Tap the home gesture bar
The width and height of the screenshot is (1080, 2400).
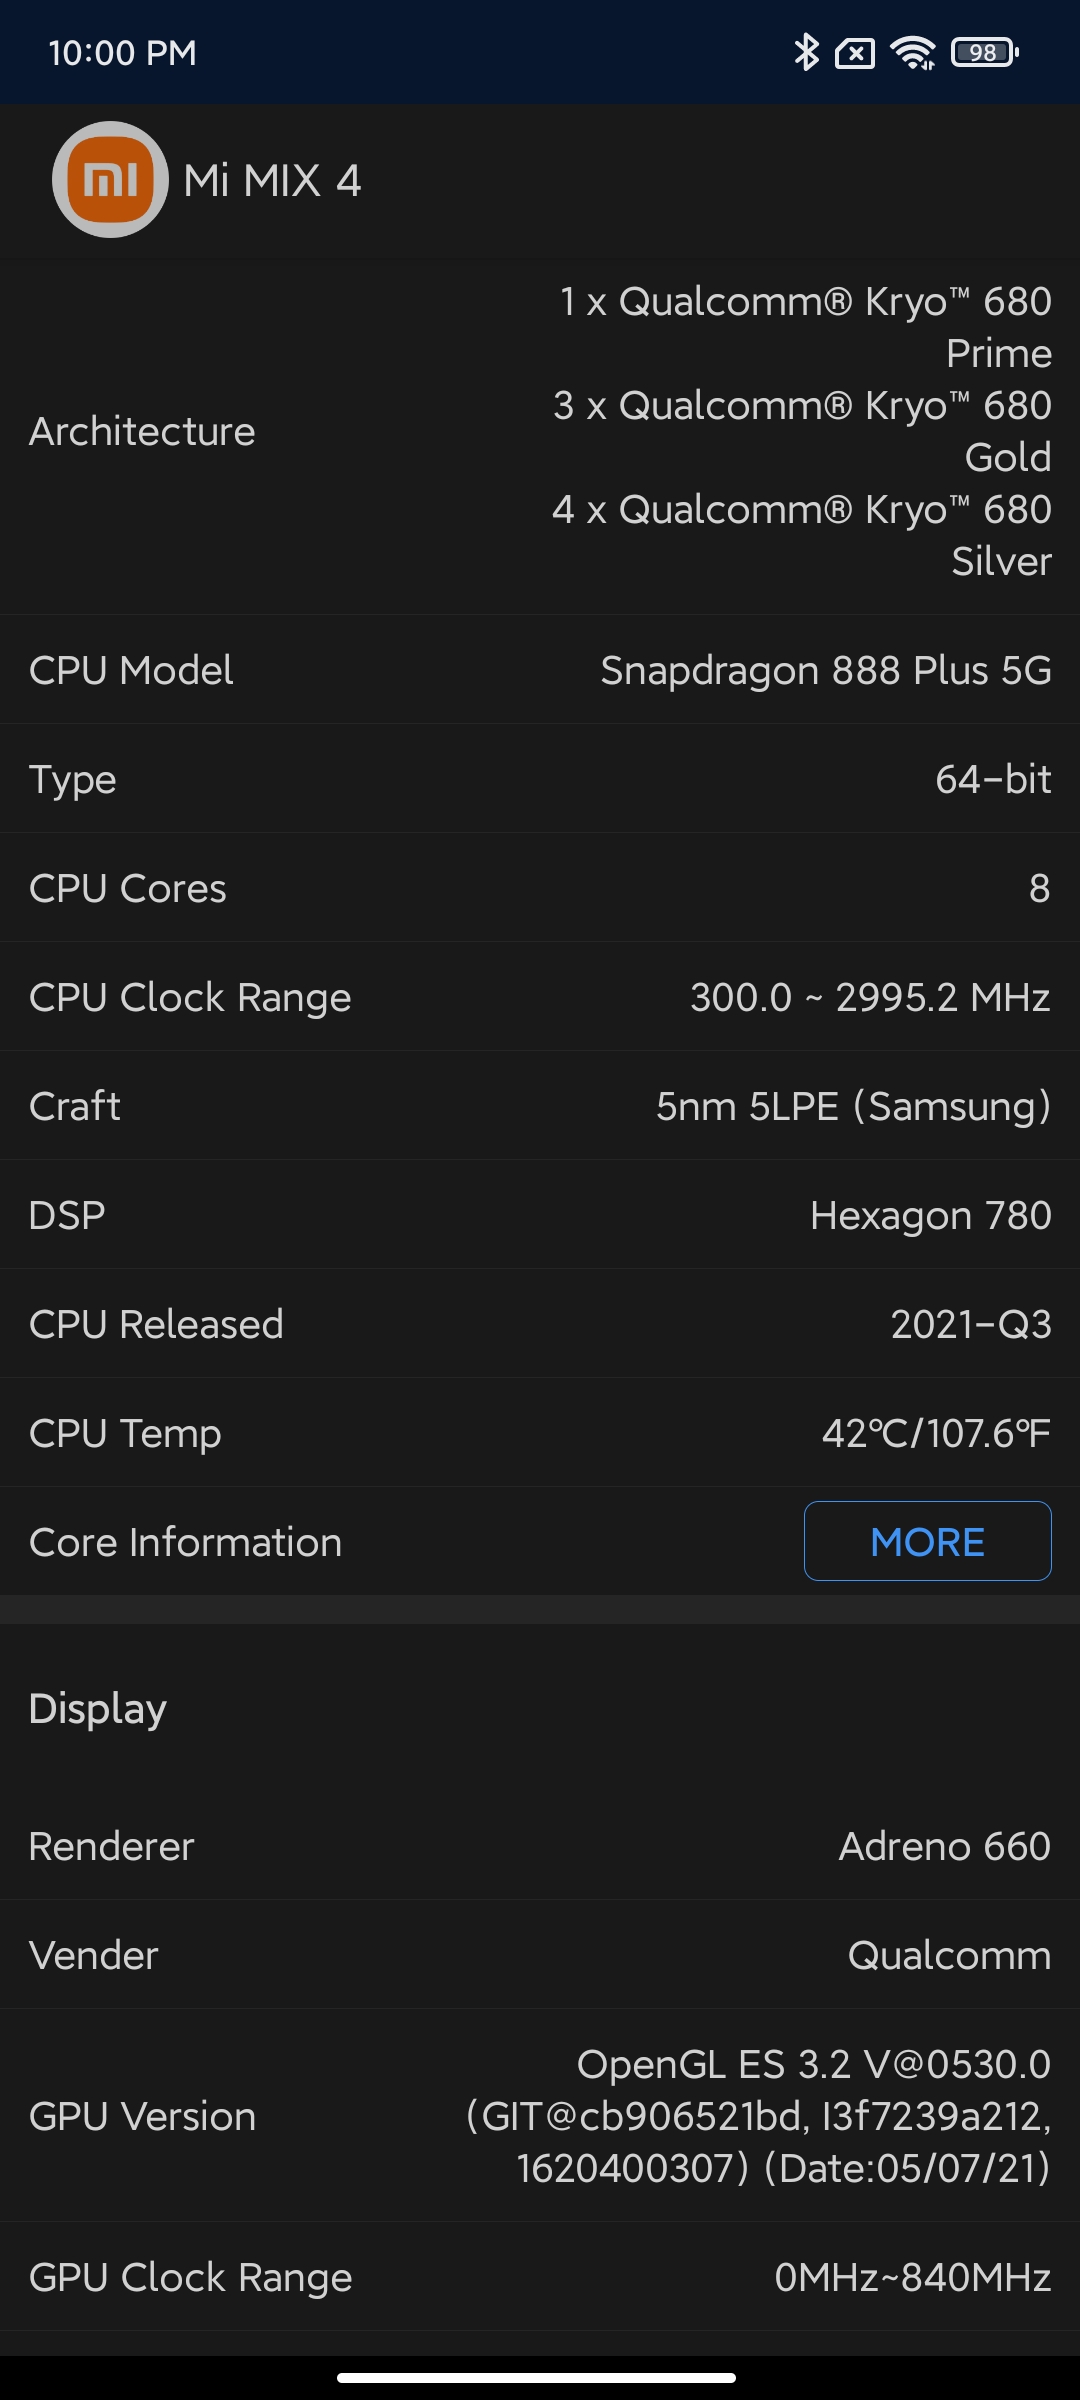pyautogui.click(x=537, y=2377)
